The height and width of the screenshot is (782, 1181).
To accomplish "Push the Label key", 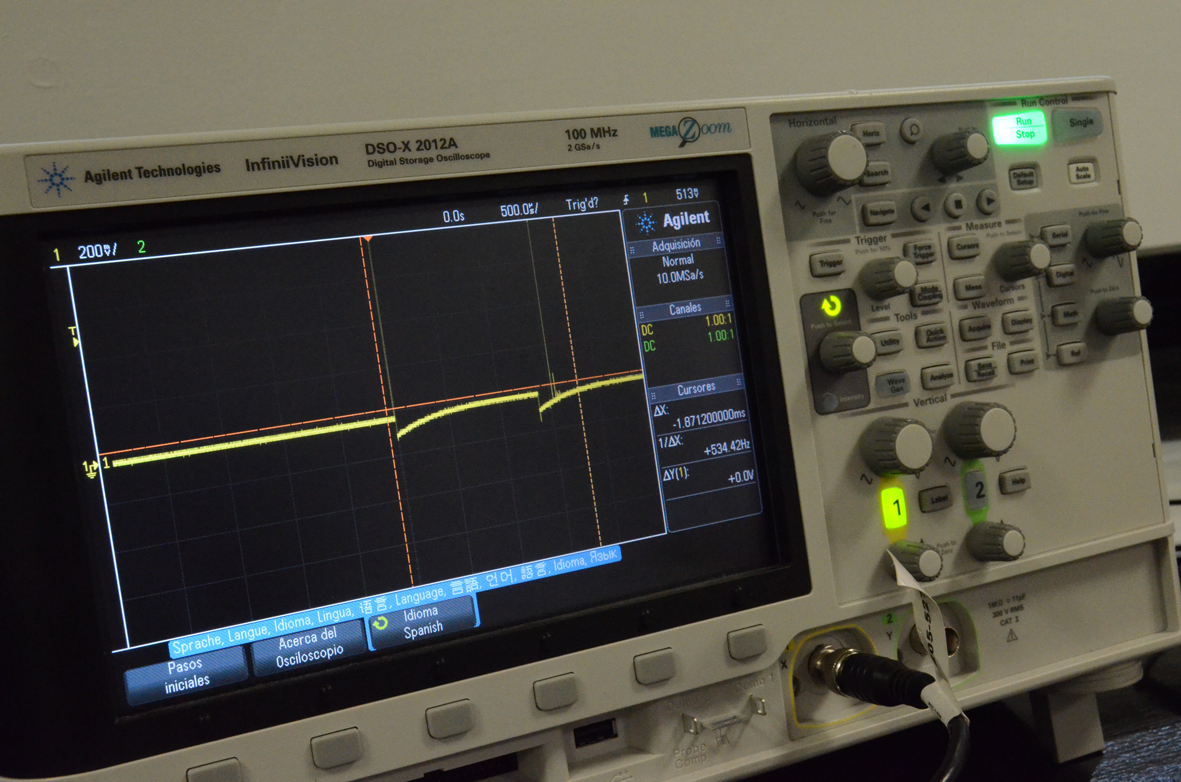I will point(937,498).
